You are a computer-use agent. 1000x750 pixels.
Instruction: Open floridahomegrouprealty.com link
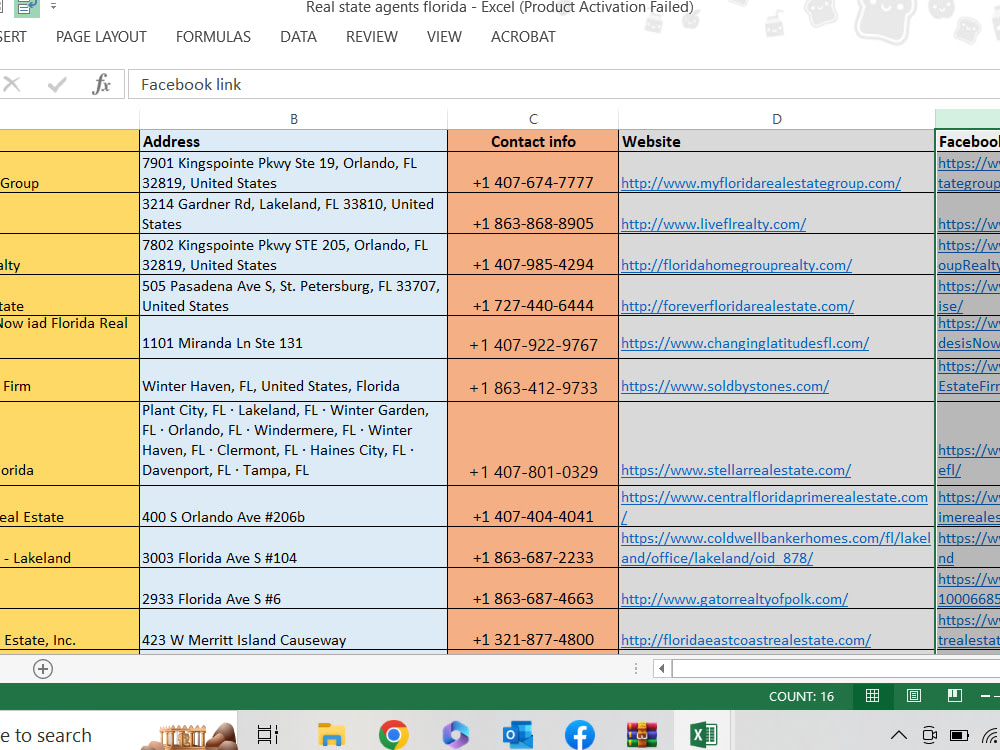tap(737, 265)
